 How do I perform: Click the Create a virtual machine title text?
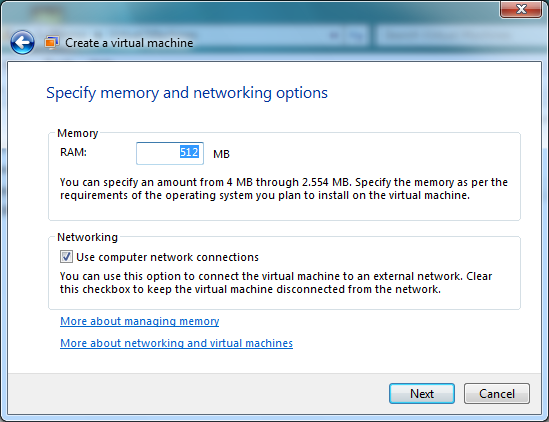click(x=129, y=43)
